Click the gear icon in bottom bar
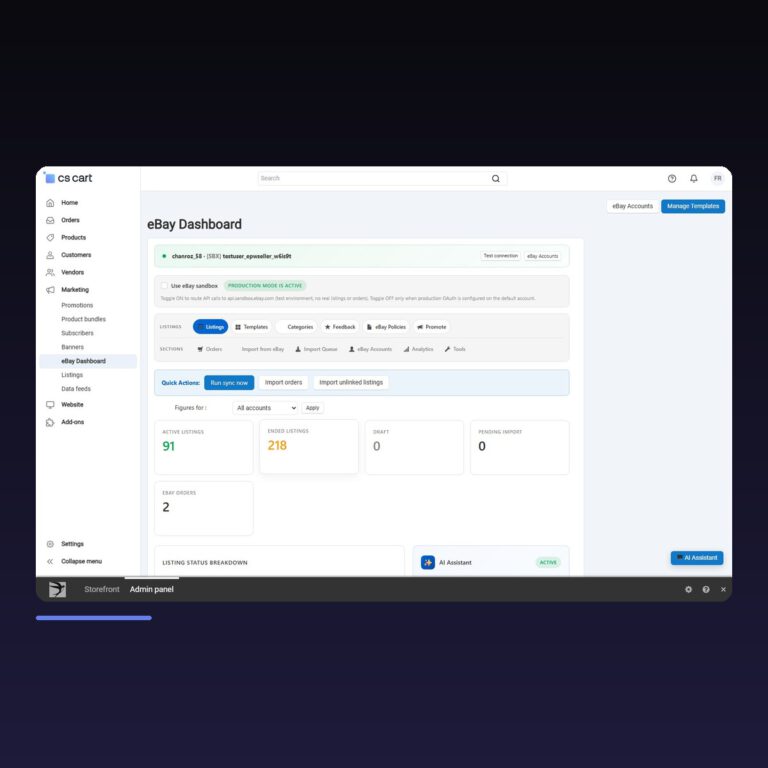The height and width of the screenshot is (768, 768). click(x=689, y=590)
